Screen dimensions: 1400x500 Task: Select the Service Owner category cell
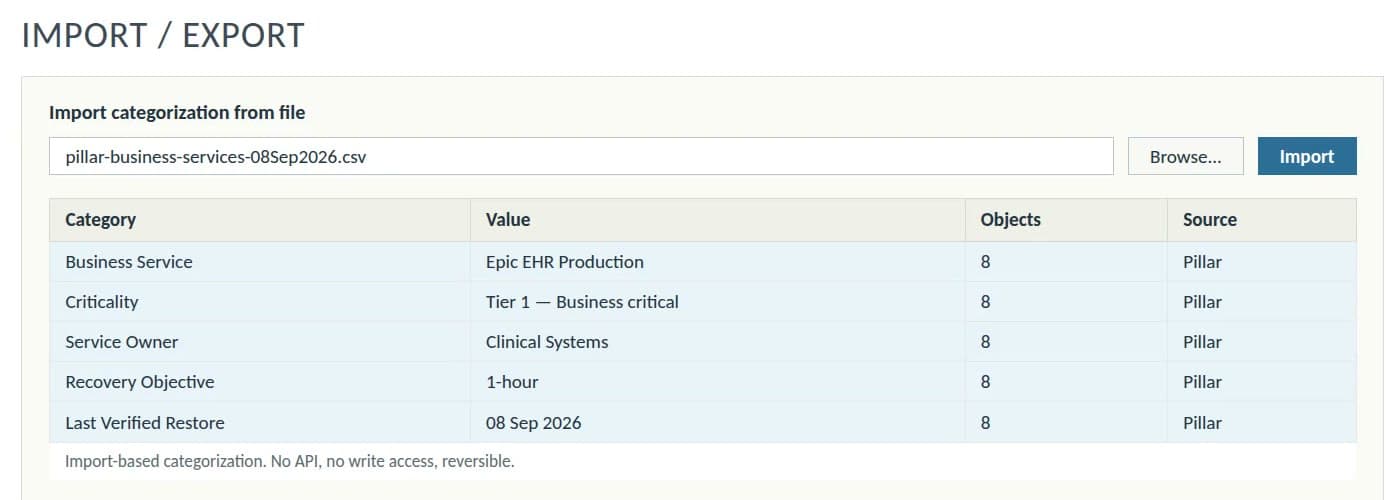point(260,342)
